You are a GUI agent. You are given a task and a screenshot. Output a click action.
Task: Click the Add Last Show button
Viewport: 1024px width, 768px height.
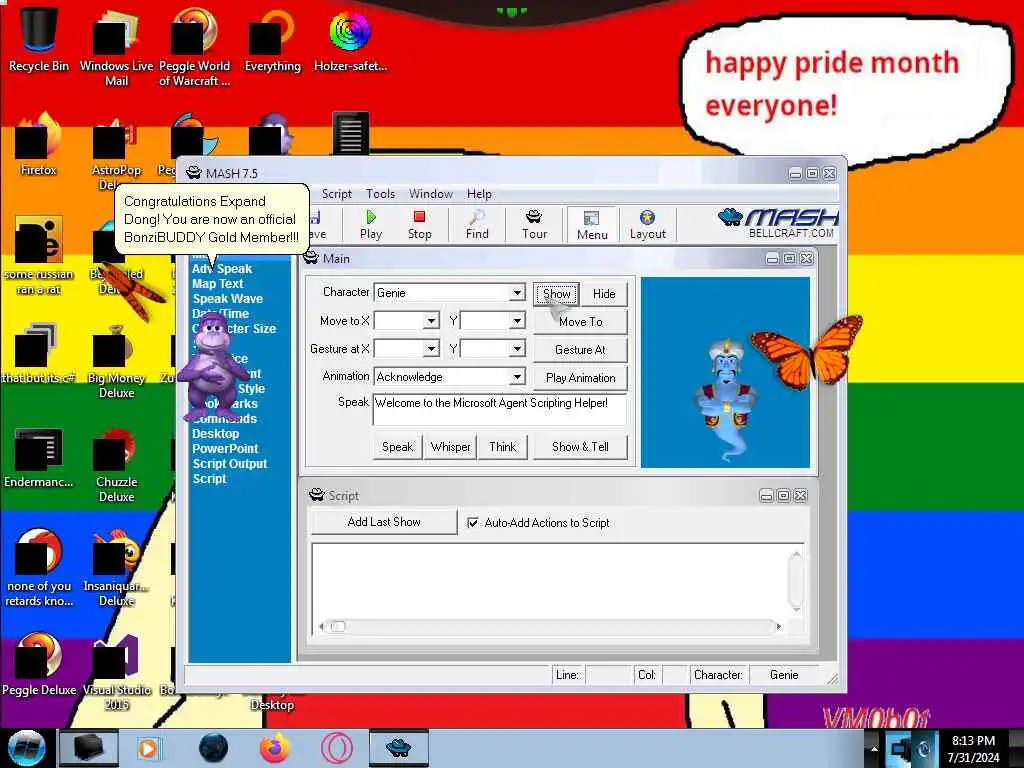click(x=384, y=522)
